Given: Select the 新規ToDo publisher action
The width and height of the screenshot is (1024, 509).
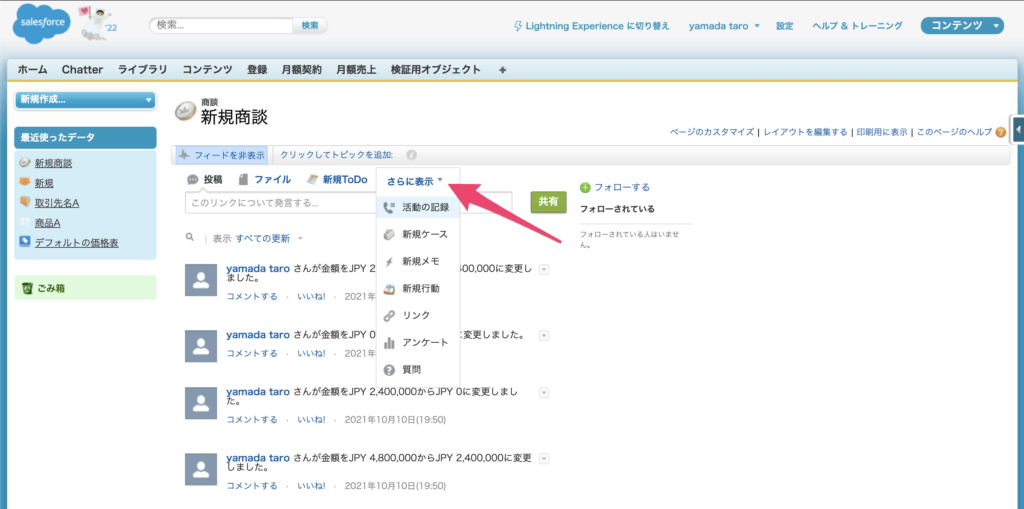Looking at the screenshot, I should [x=337, y=180].
